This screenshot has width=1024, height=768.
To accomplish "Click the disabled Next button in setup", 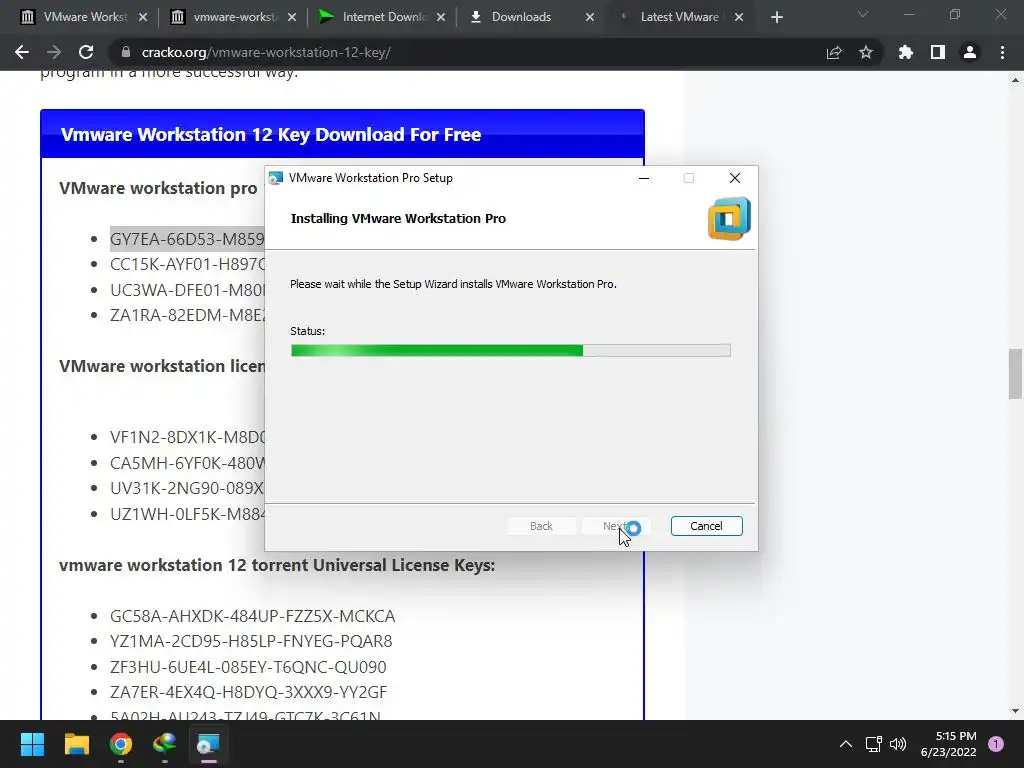I will coord(614,526).
